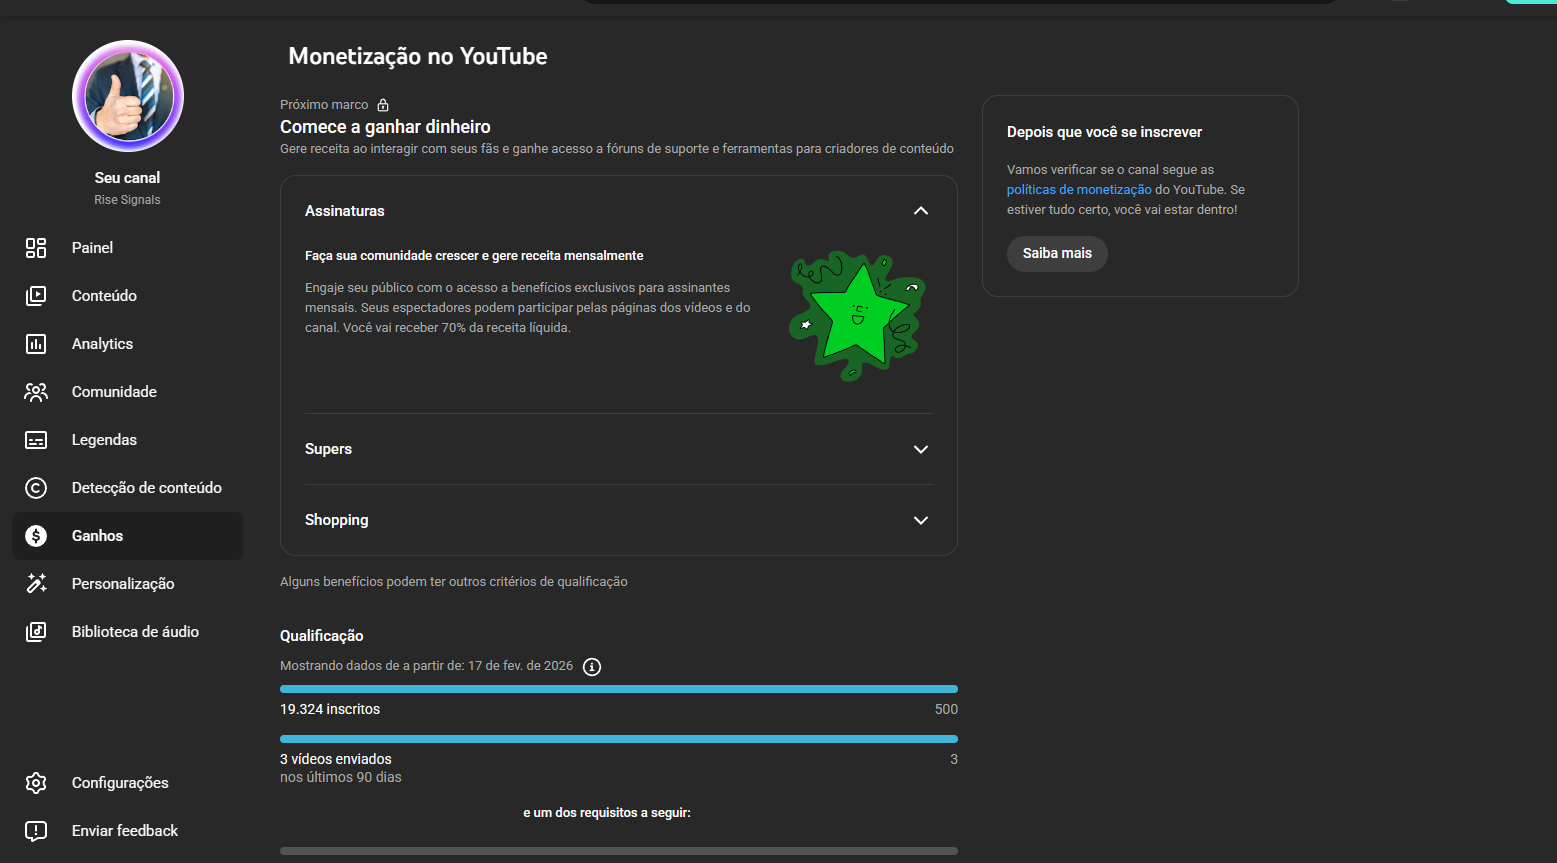Click the Painel dashboard icon
1557x863 pixels.
[x=36, y=248]
